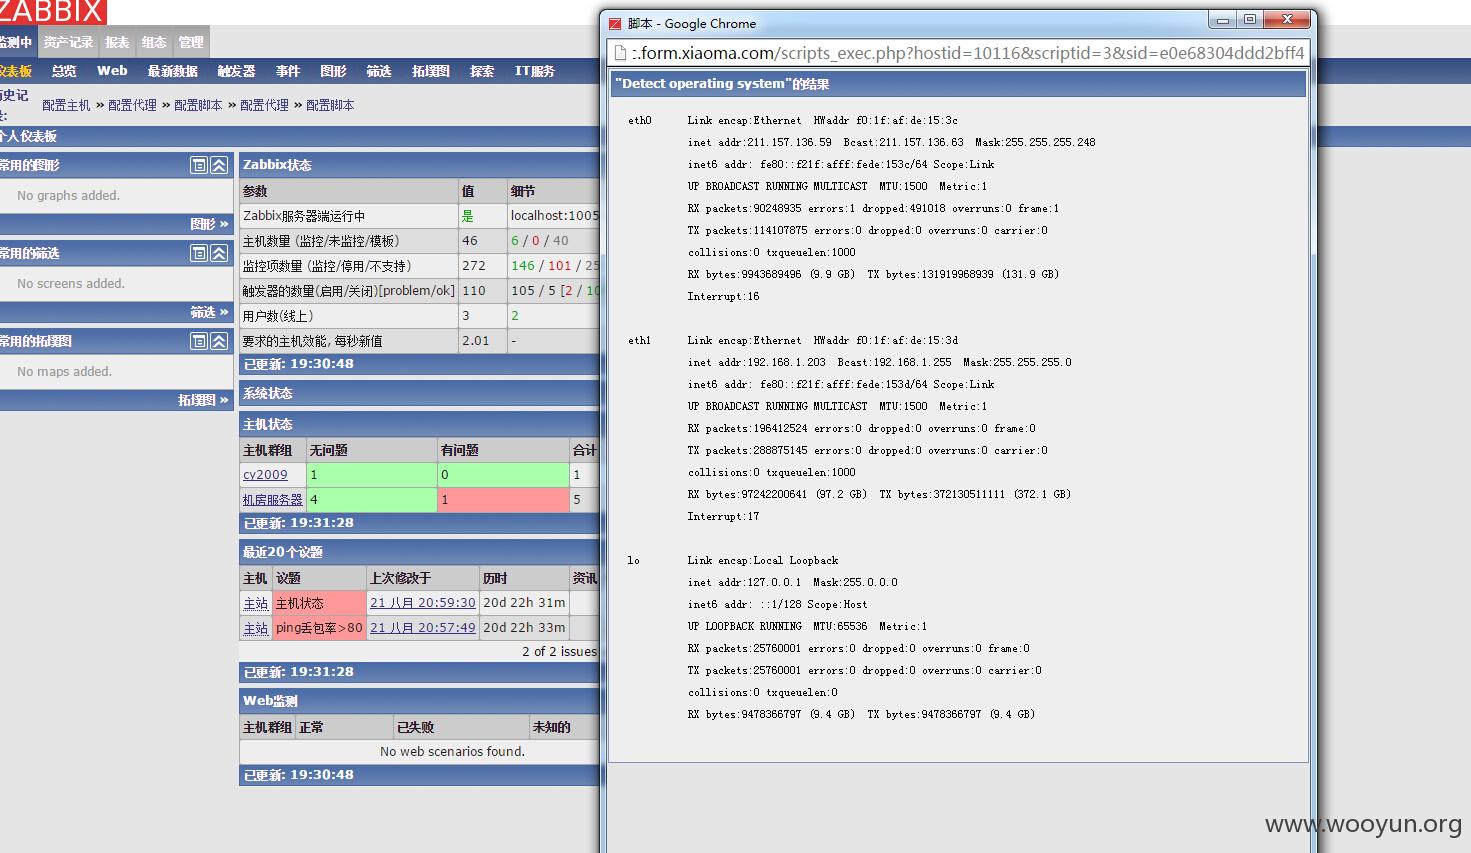This screenshot has width=1471, height=853.
Task: Switch to the 监测中 main tab
Action: [x=17, y=42]
